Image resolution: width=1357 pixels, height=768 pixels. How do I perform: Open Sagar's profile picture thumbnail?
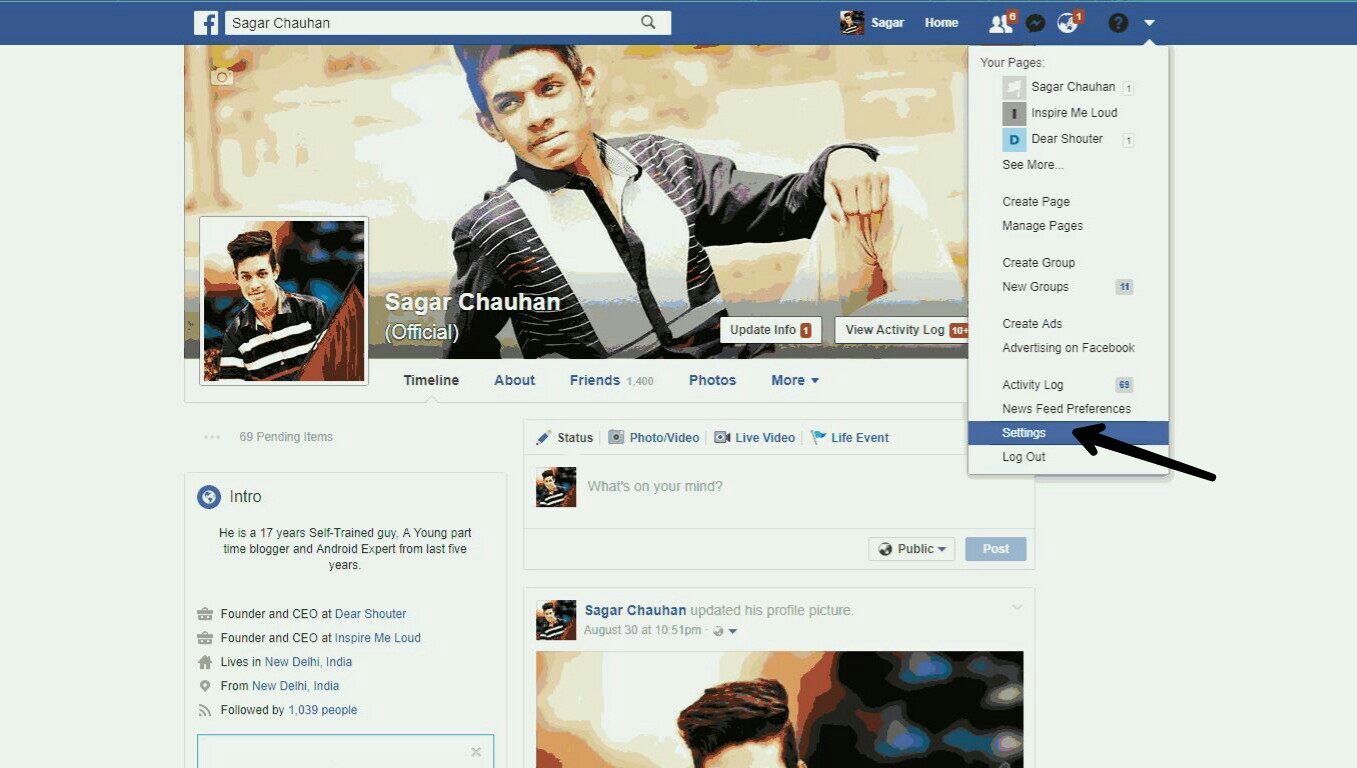click(283, 301)
